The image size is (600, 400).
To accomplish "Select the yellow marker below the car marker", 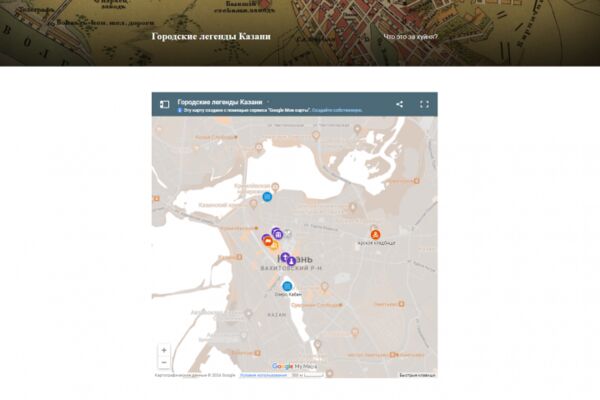I will [274, 246].
